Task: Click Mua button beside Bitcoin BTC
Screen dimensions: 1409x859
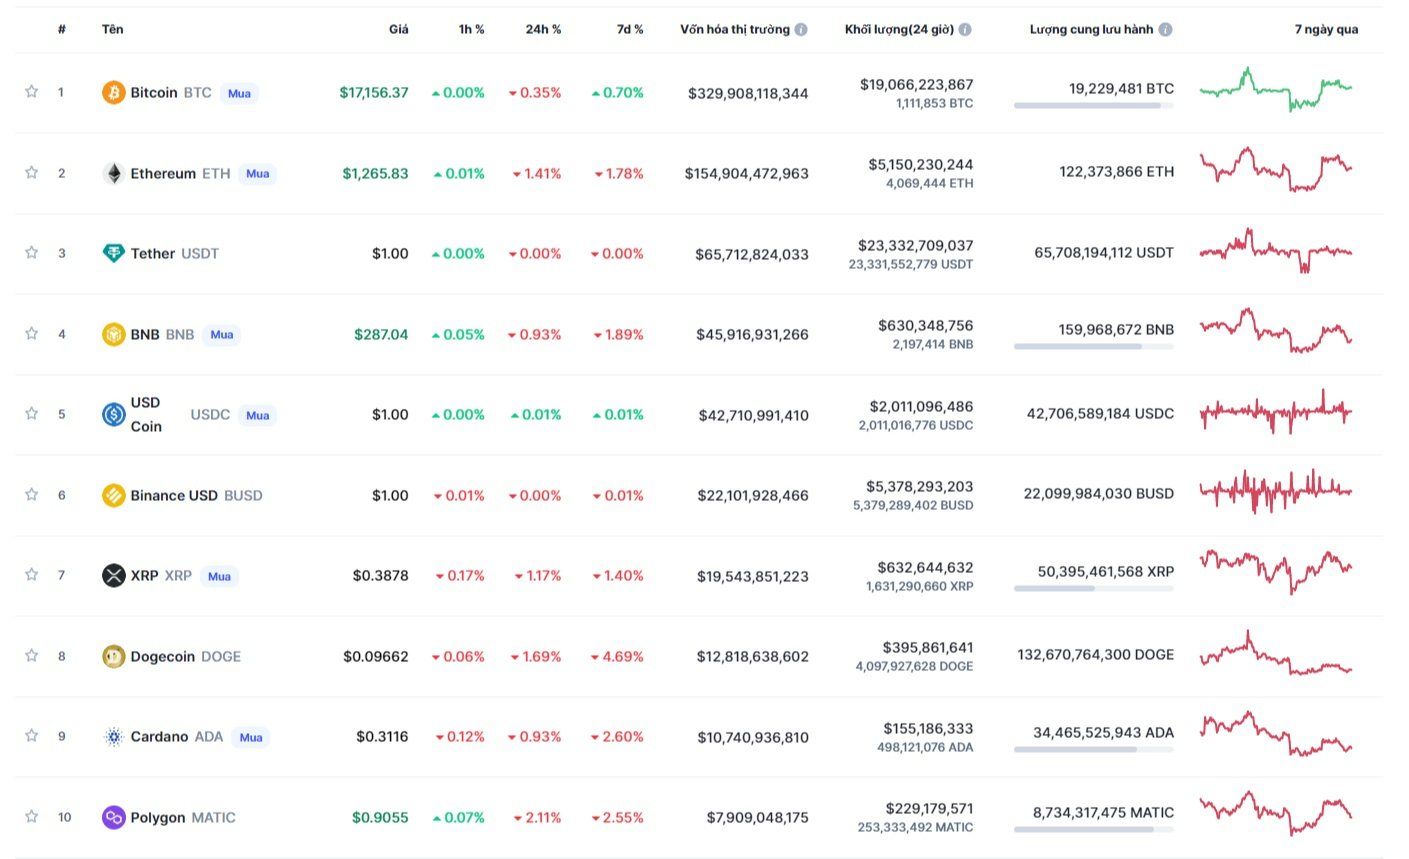Action: [239, 93]
